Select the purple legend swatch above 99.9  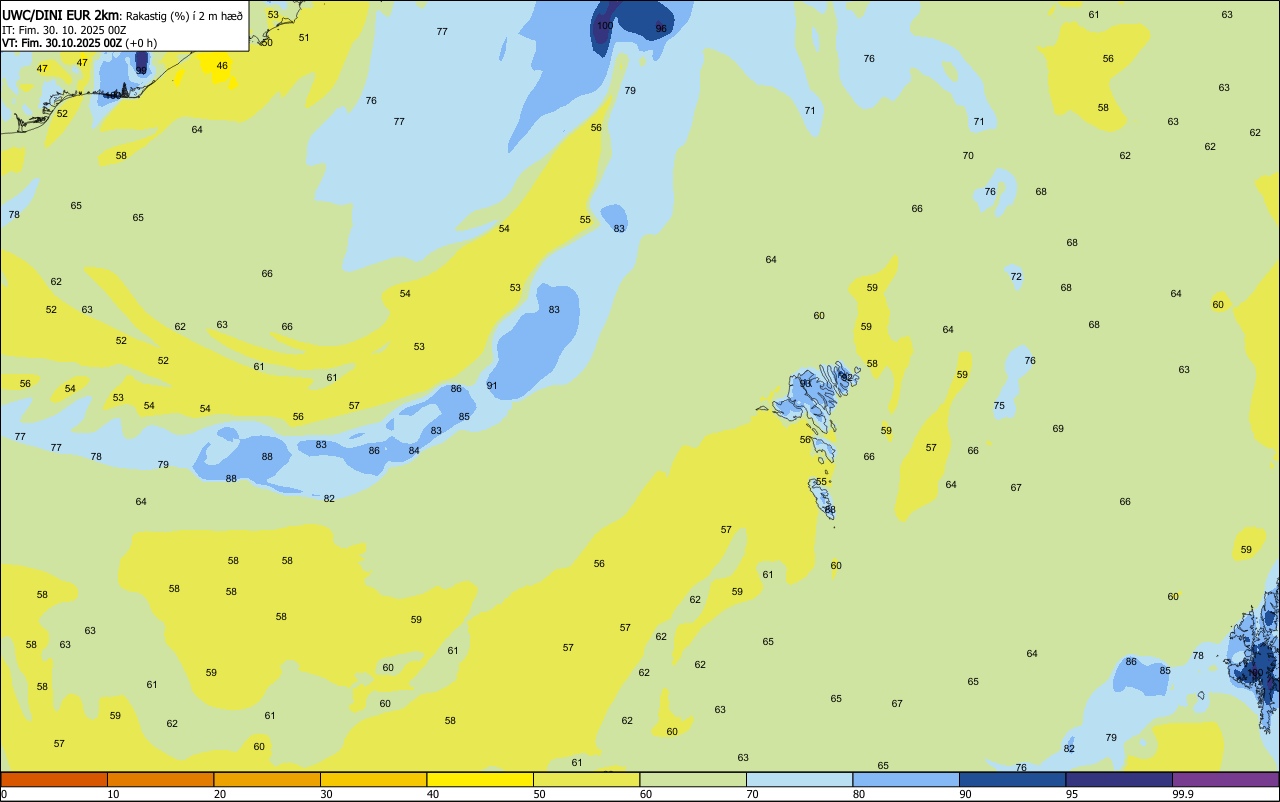1225,779
